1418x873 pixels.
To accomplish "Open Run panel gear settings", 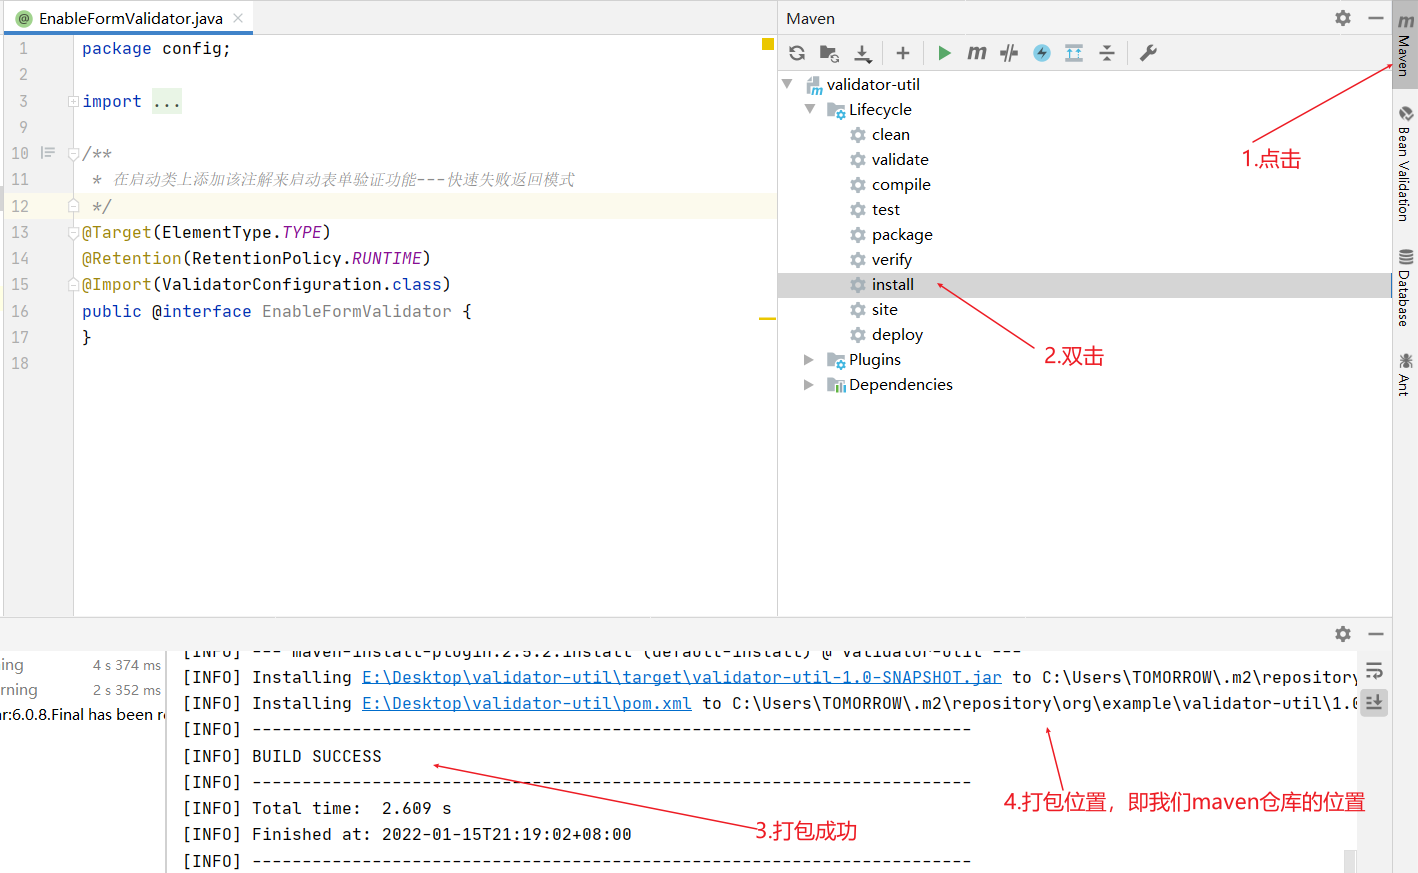I will coord(1343,634).
